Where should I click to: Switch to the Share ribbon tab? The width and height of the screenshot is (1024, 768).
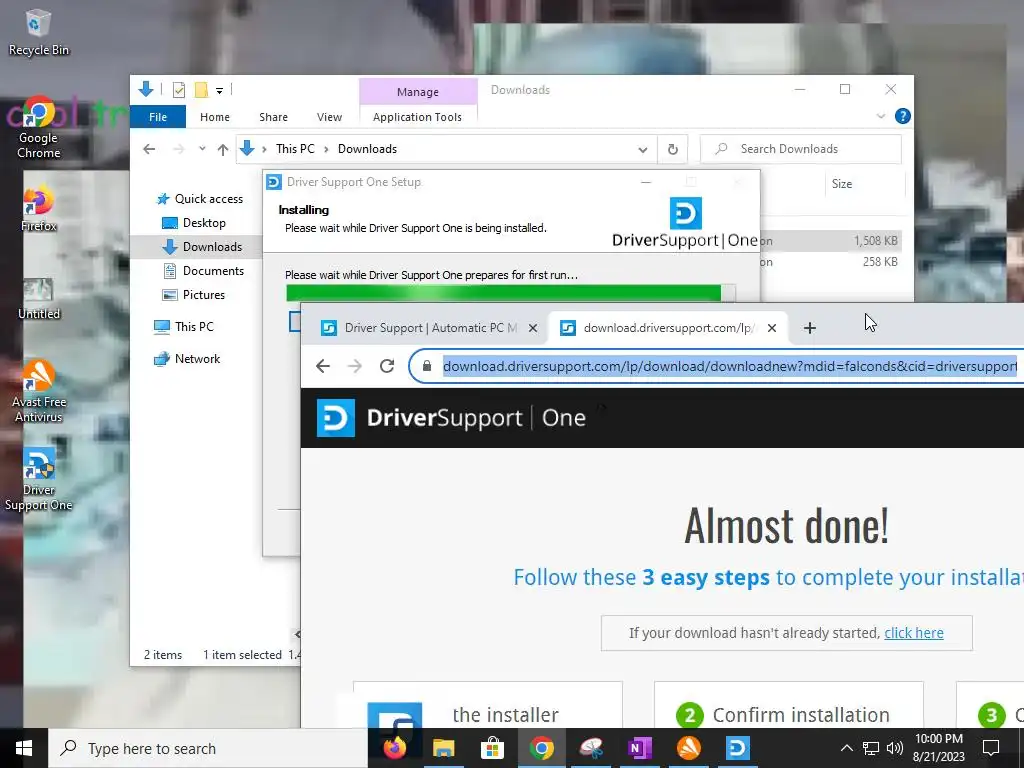coord(273,117)
